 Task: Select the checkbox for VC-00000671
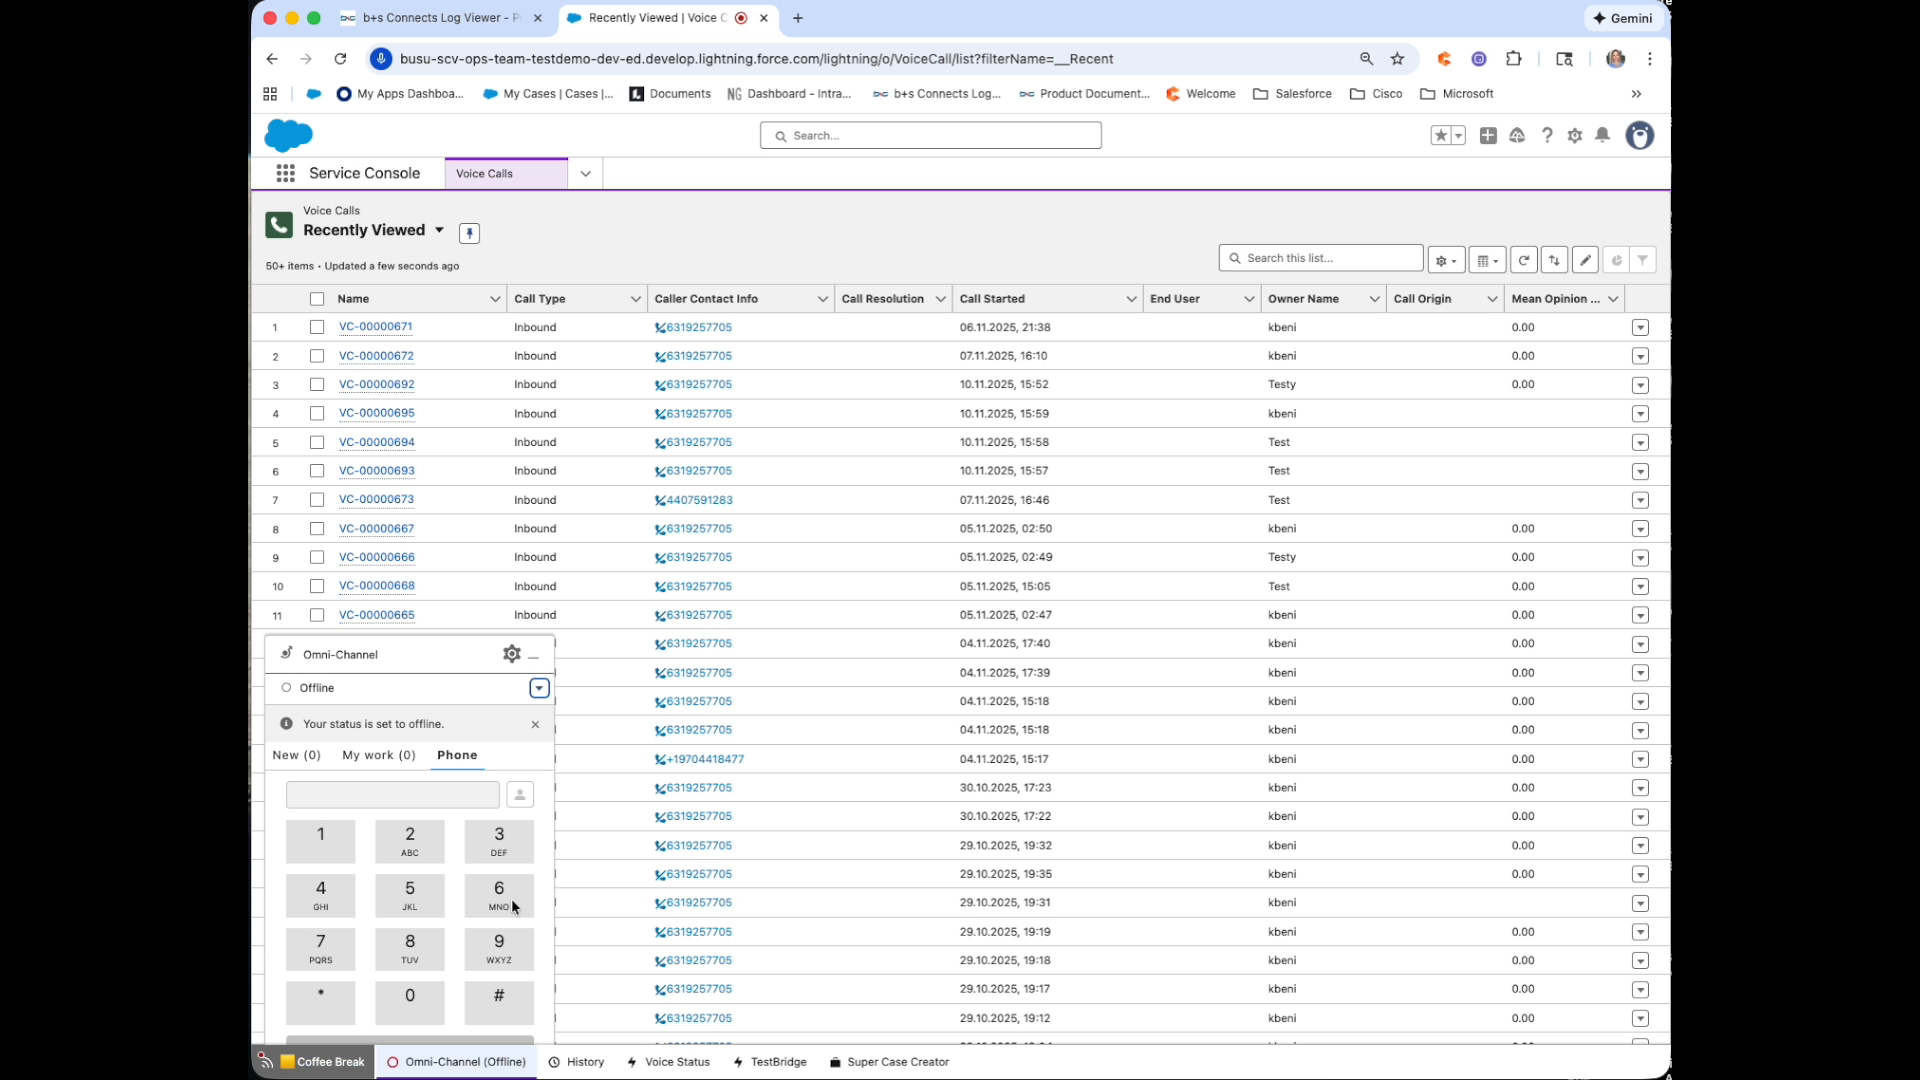tap(316, 327)
